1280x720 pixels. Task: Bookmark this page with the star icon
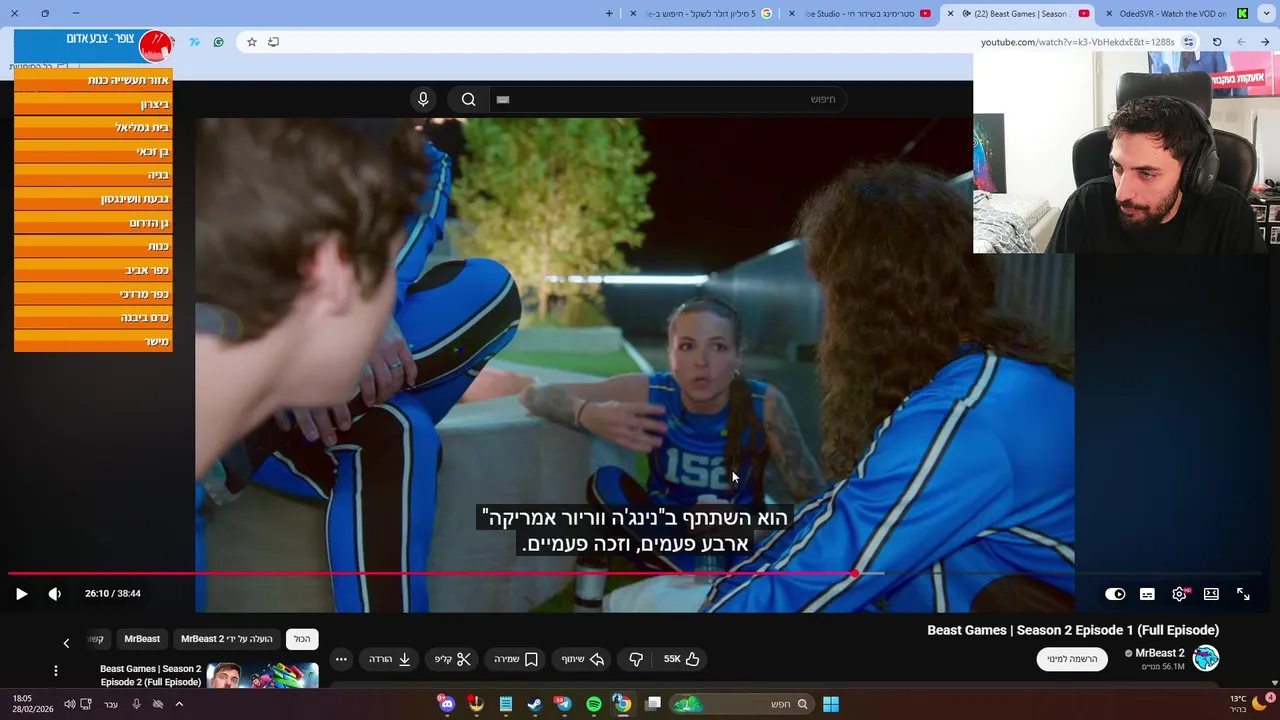coord(251,42)
